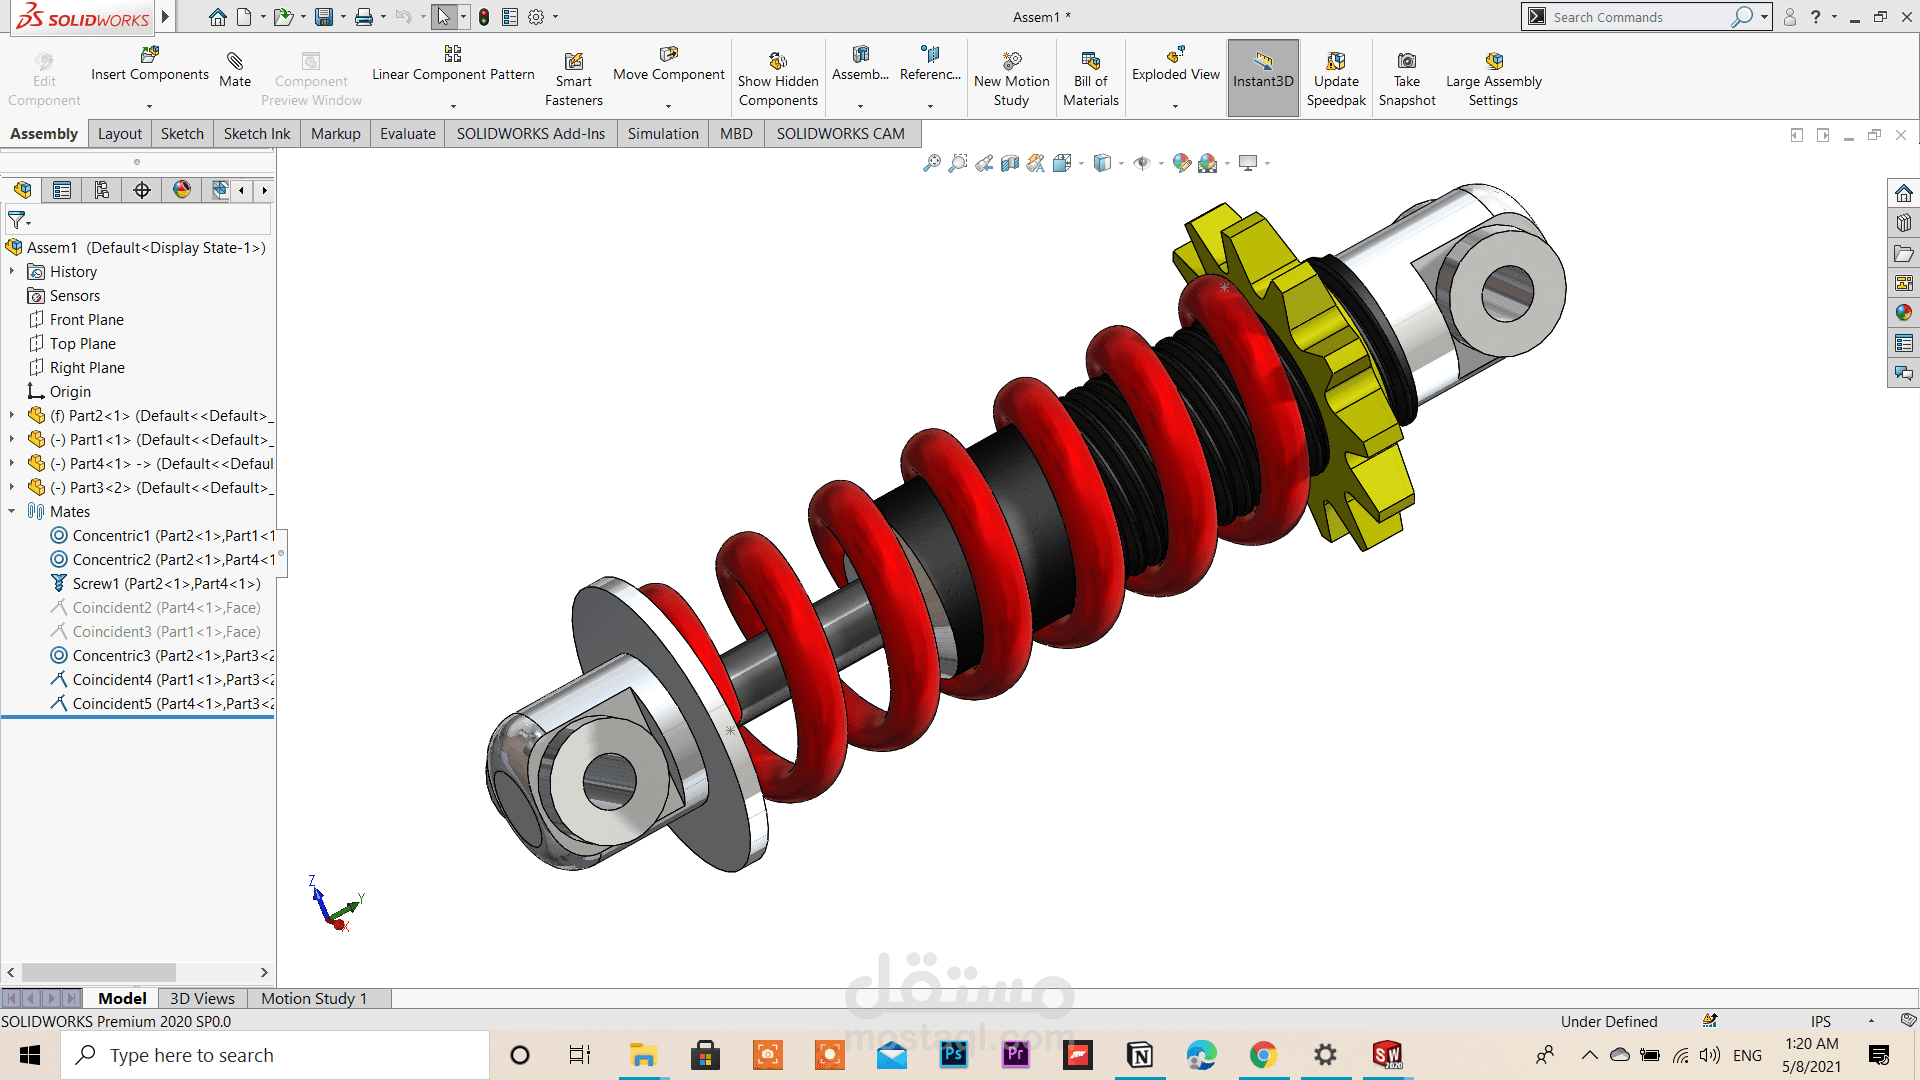
Task: Expand the History tree item
Action: coord(12,271)
